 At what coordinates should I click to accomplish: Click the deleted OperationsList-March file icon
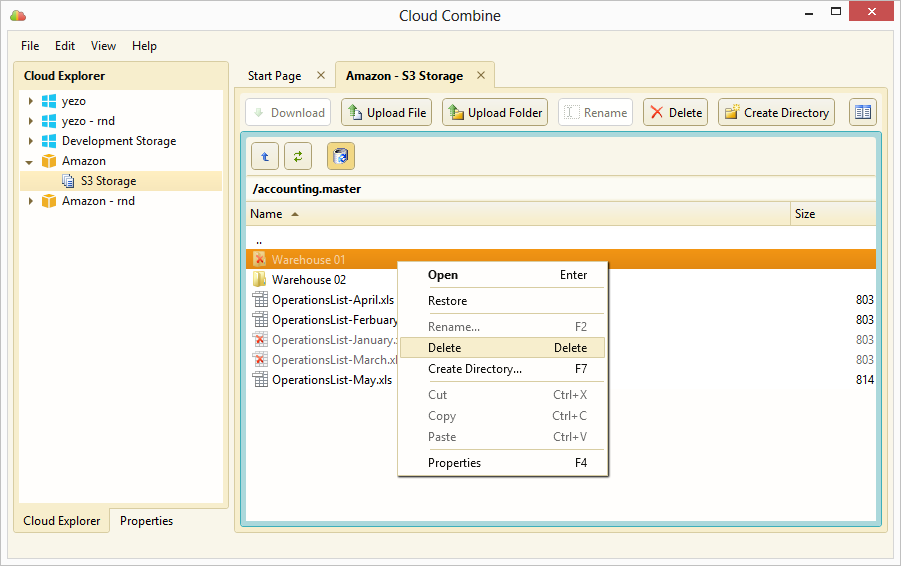260,360
